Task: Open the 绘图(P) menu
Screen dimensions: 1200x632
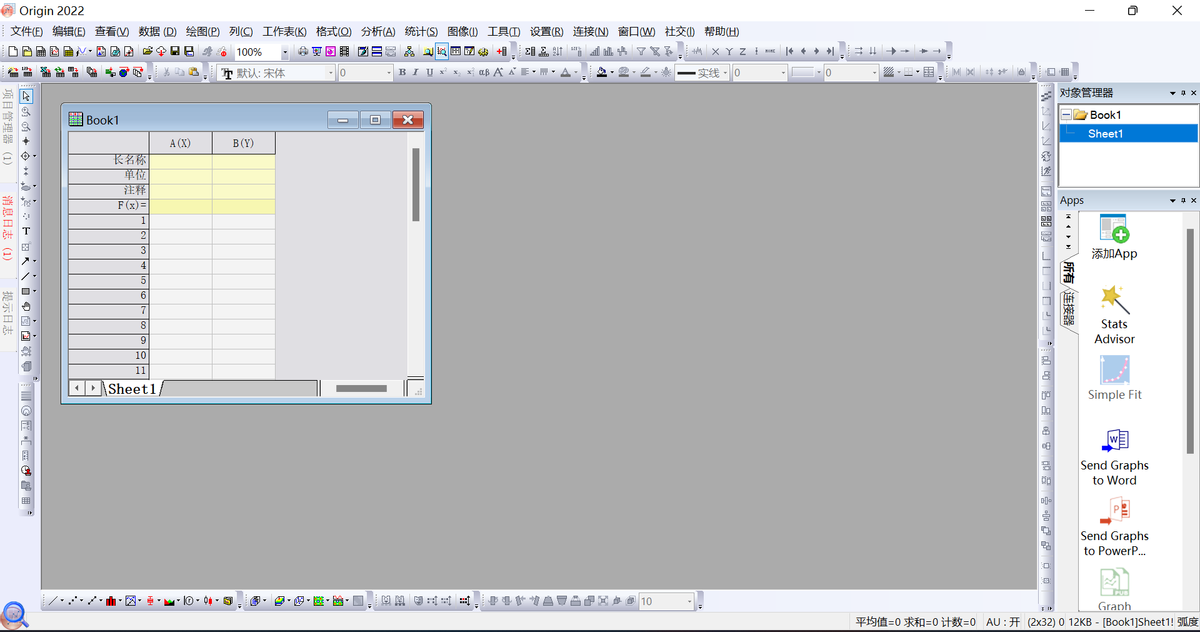Action: pos(202,32)
